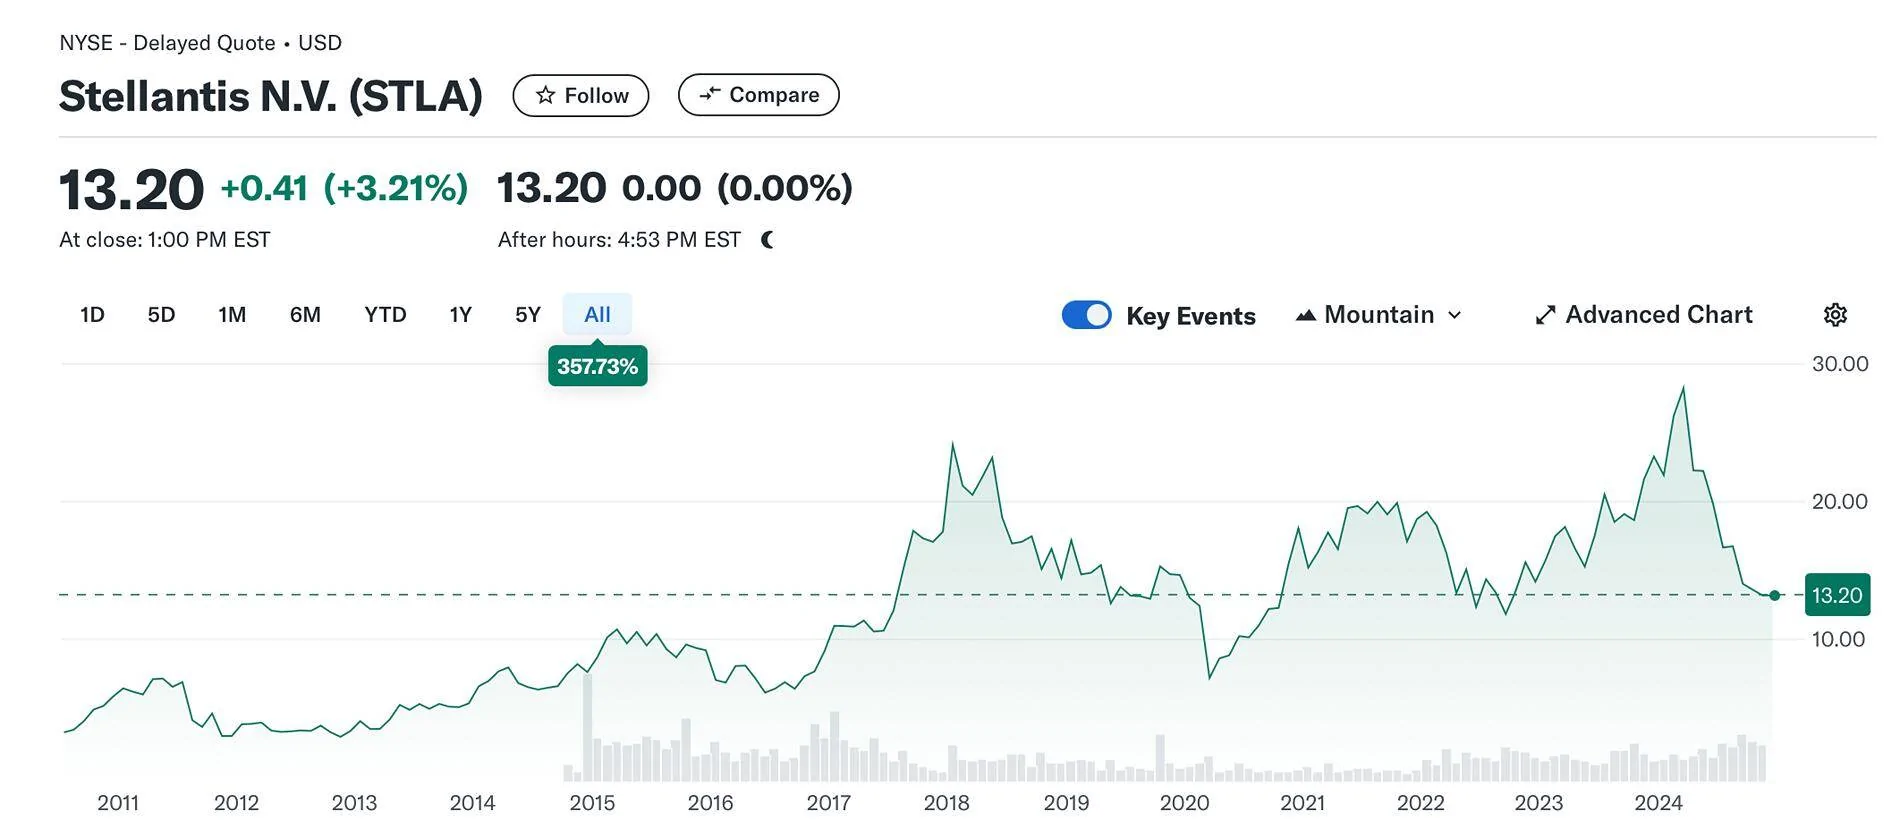Screen dimensions: 1900x837
Task: Click the Key Events label
Action: coord(1191,316)
